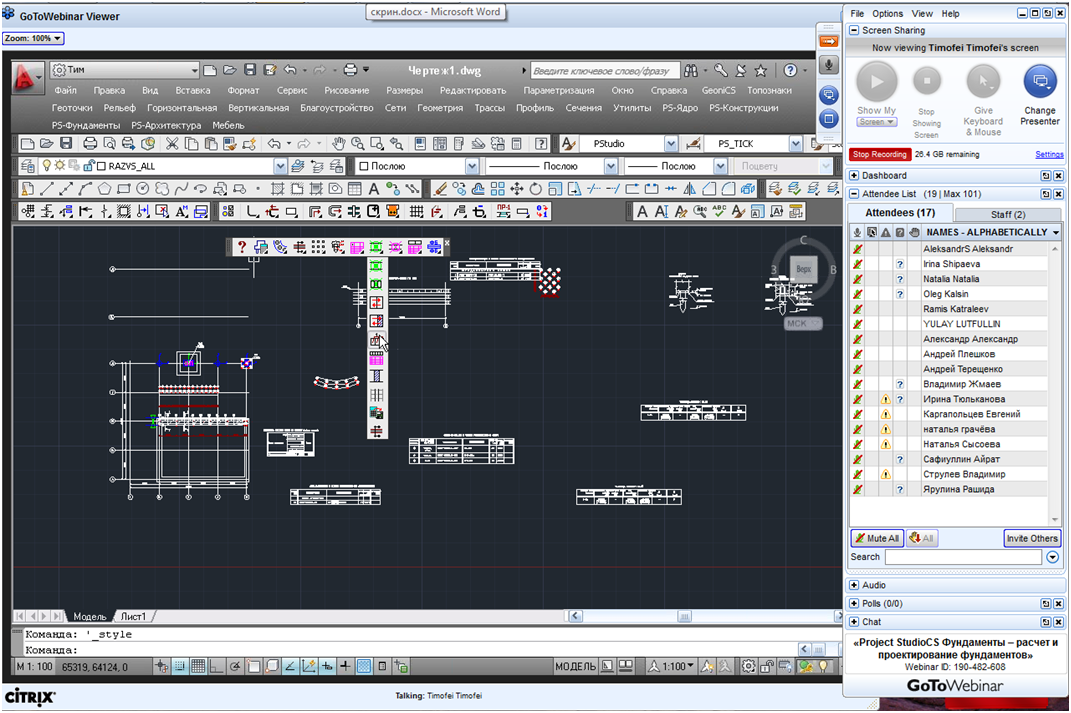Click the Mute All button
This screenshot has height=713, width=1071.
pos(877,538)
